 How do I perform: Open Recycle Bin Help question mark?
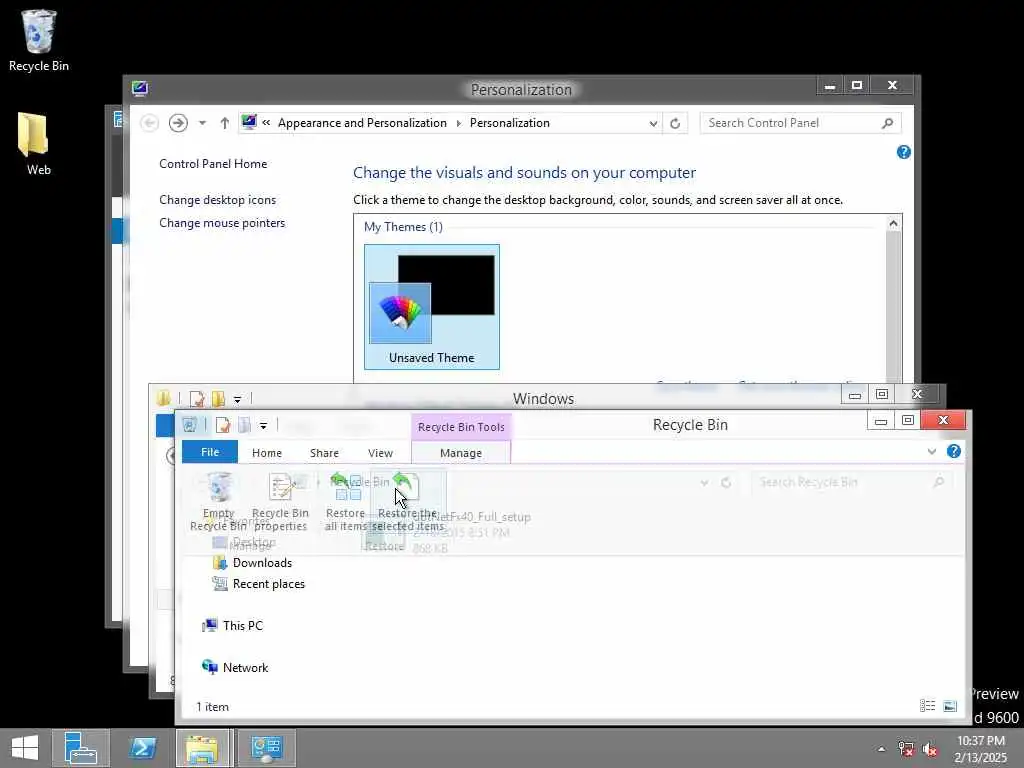click(953, 451)
